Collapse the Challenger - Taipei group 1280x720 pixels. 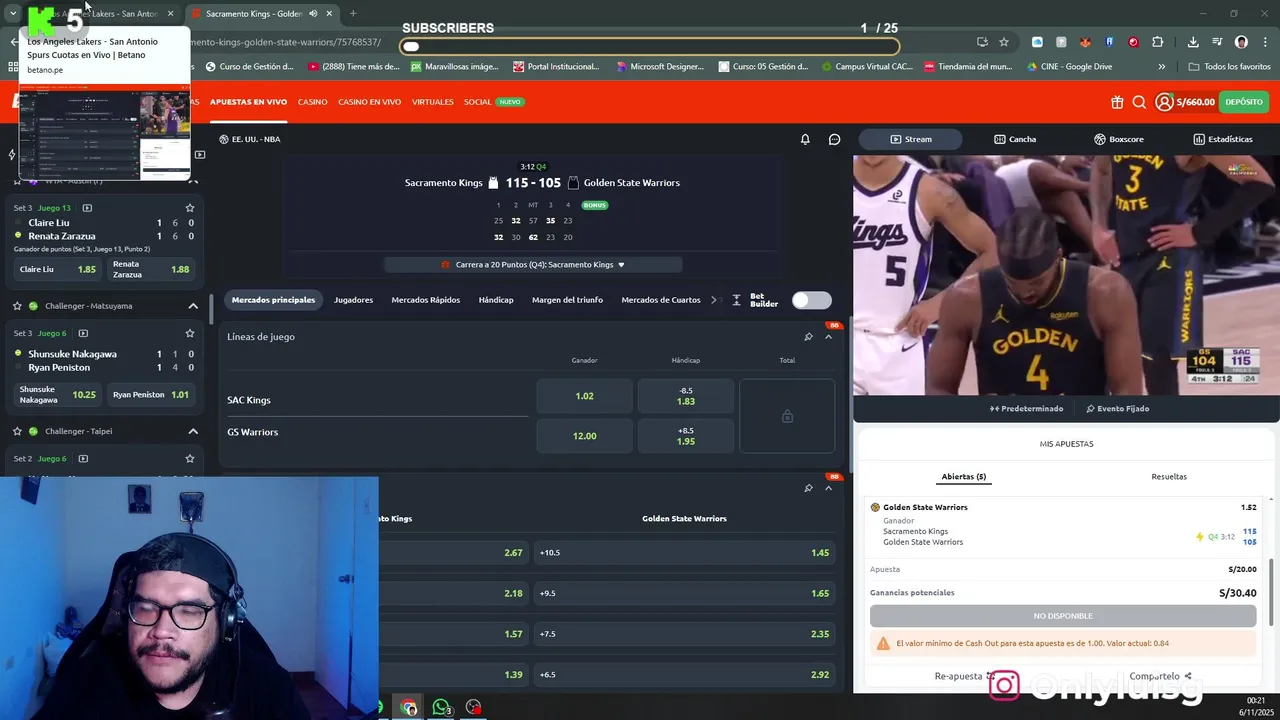coord(193,431)
